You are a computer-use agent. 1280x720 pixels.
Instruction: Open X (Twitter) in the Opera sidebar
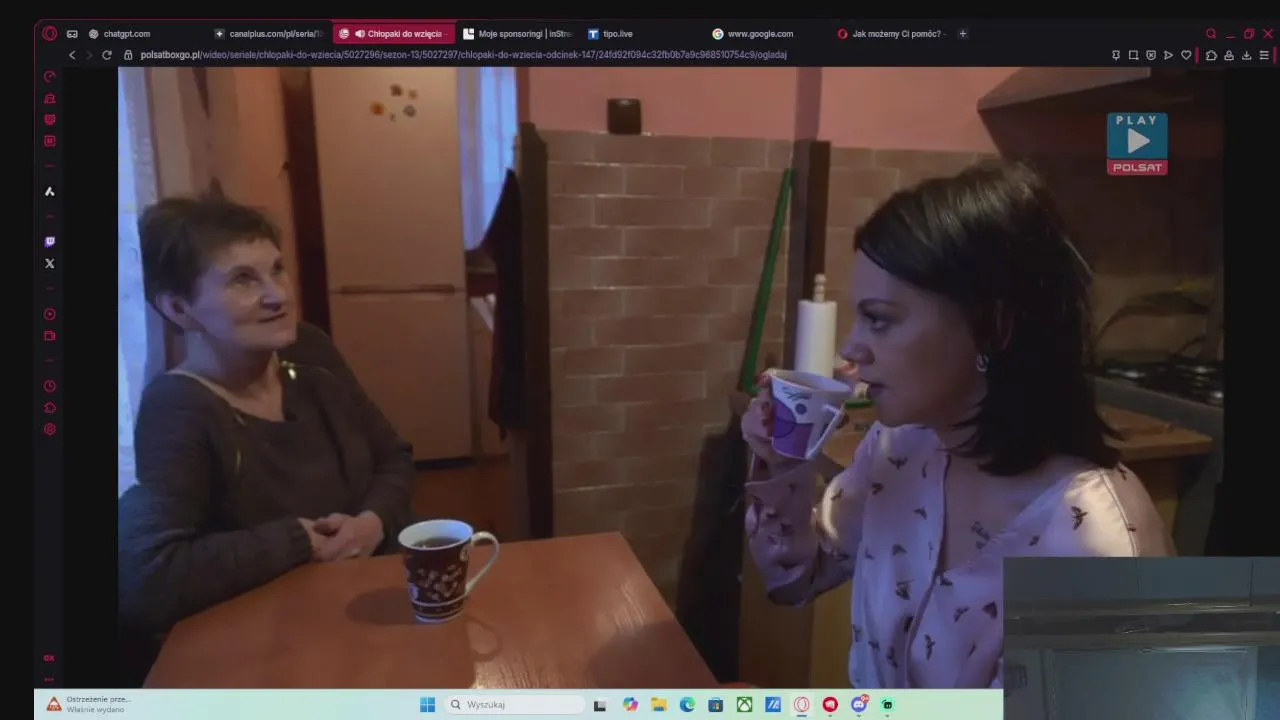click(50, 264)
